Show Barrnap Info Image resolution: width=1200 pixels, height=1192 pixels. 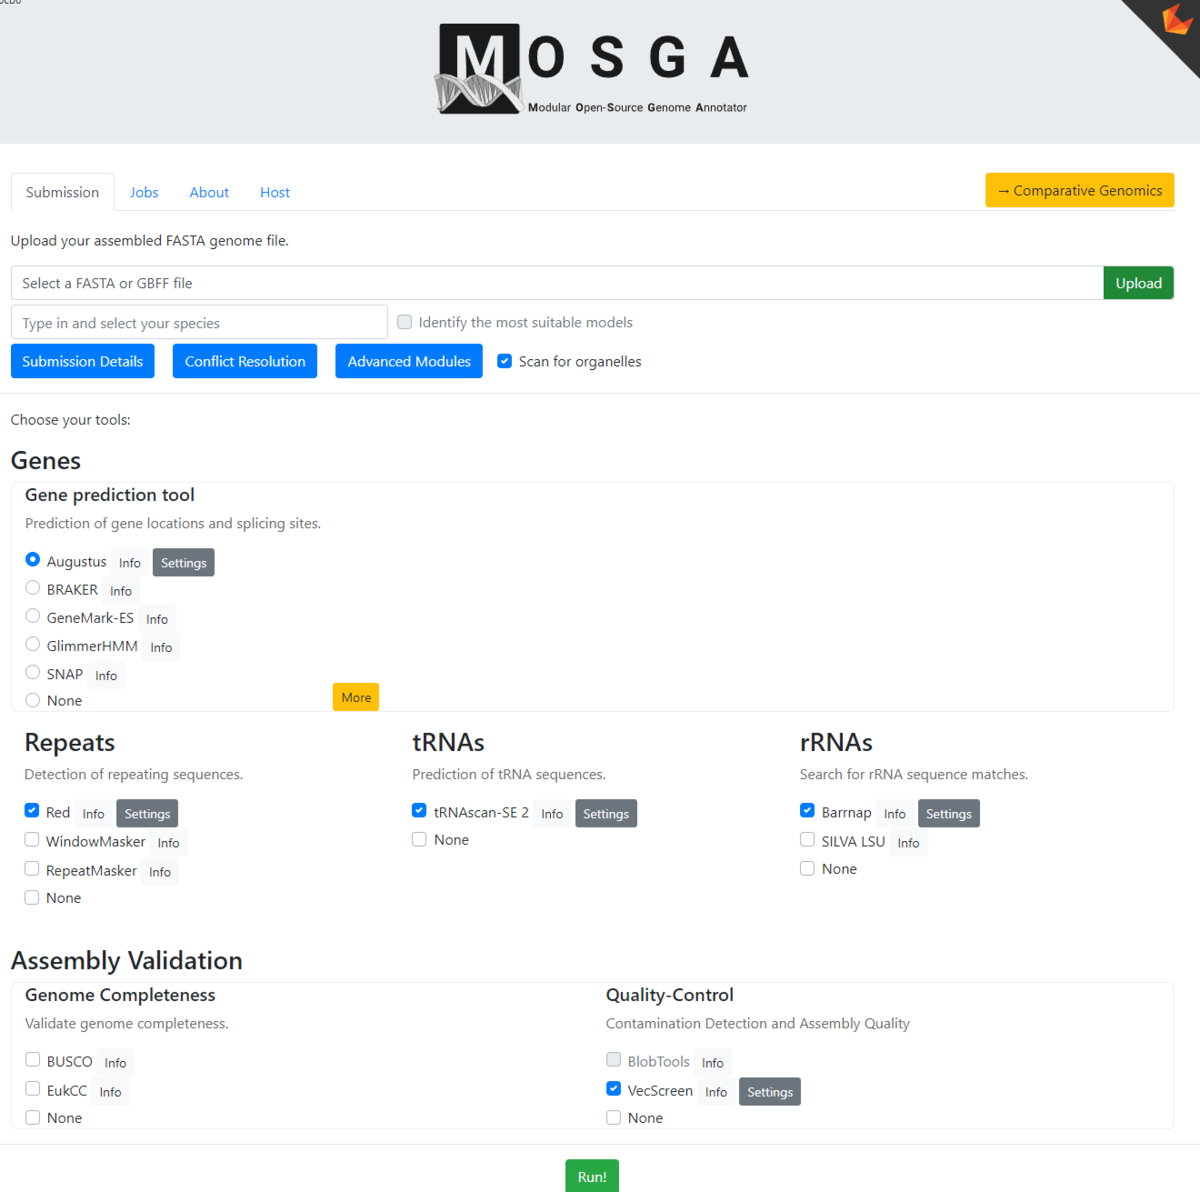(x=895, y=814)
